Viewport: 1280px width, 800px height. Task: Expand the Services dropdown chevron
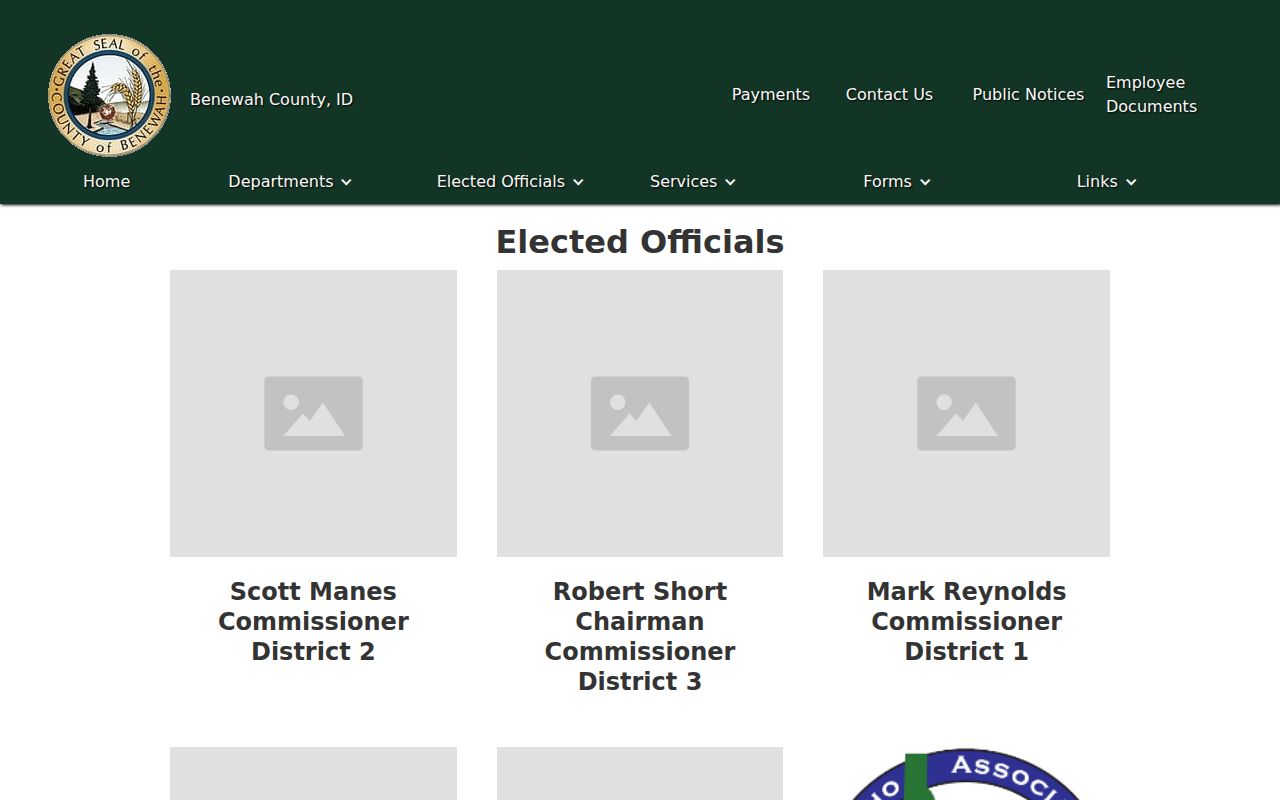click(x=730, y=182)
